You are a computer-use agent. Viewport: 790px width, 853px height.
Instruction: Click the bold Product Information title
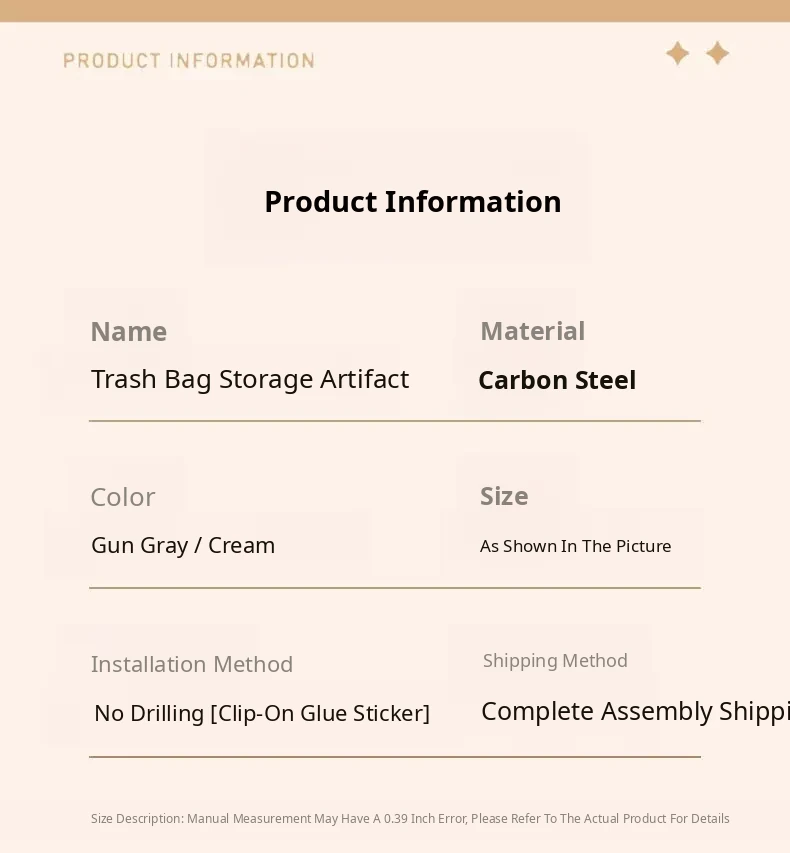point(412,202)
